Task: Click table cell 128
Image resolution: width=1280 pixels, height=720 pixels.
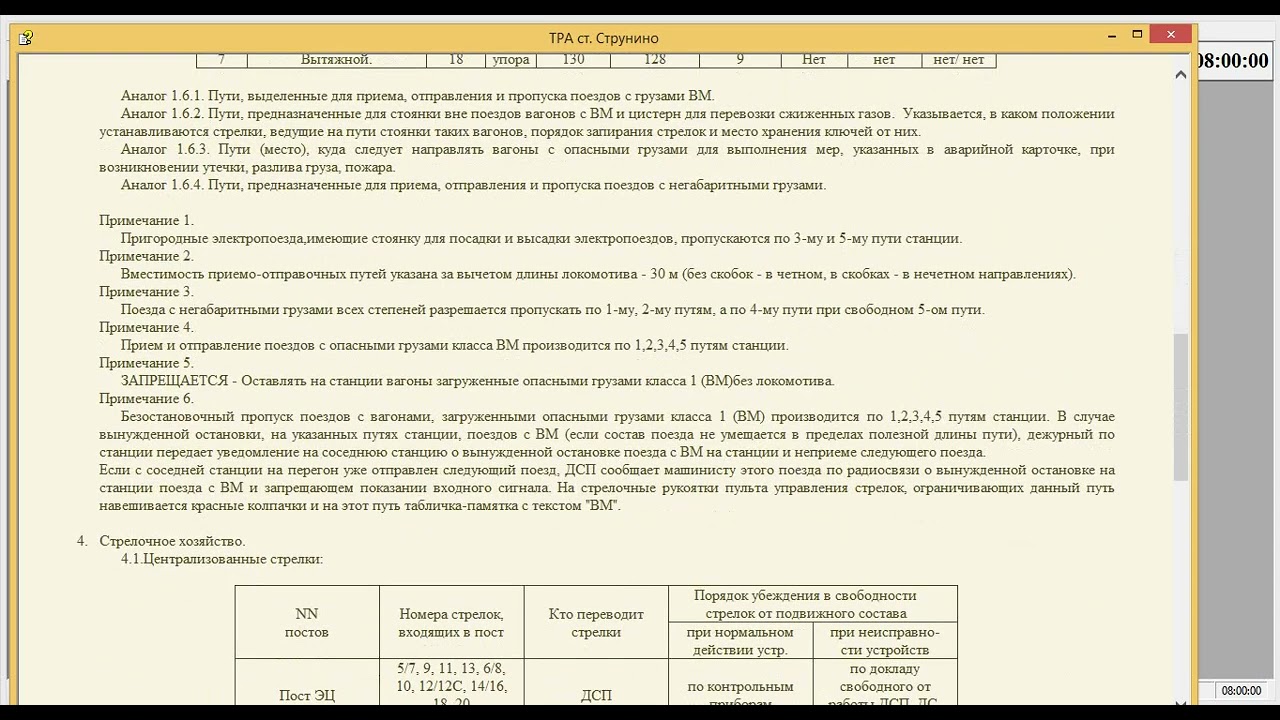Action: pyautogui.click(x=654, y=59)
